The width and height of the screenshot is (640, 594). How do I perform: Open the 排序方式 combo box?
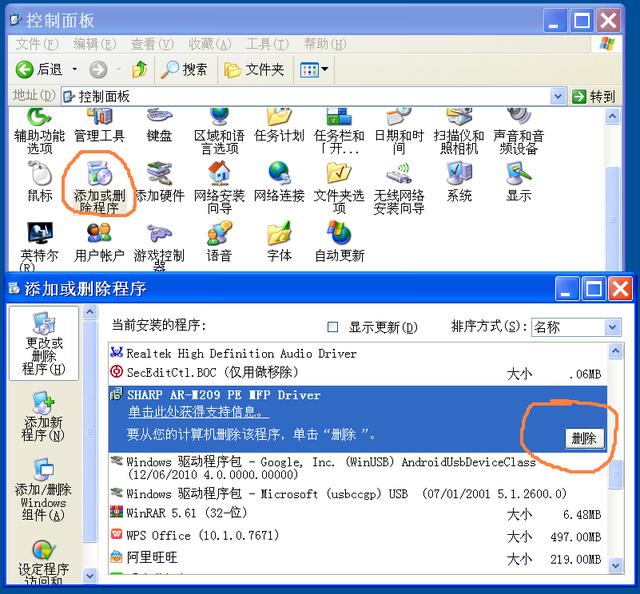[x=576, y=327]
